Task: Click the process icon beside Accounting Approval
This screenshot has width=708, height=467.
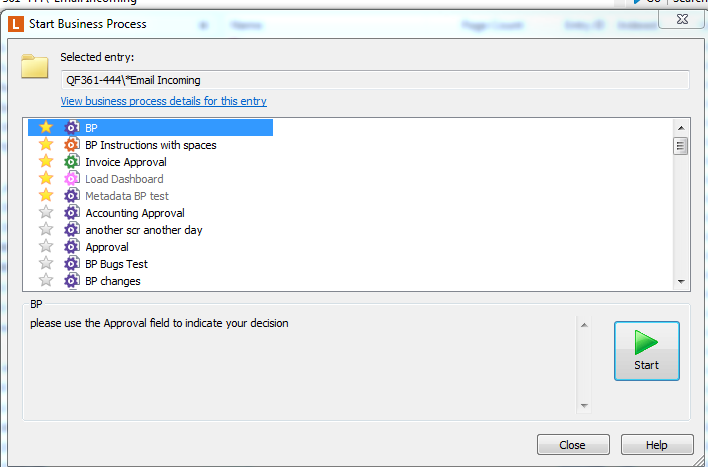Action: point(71,213)
